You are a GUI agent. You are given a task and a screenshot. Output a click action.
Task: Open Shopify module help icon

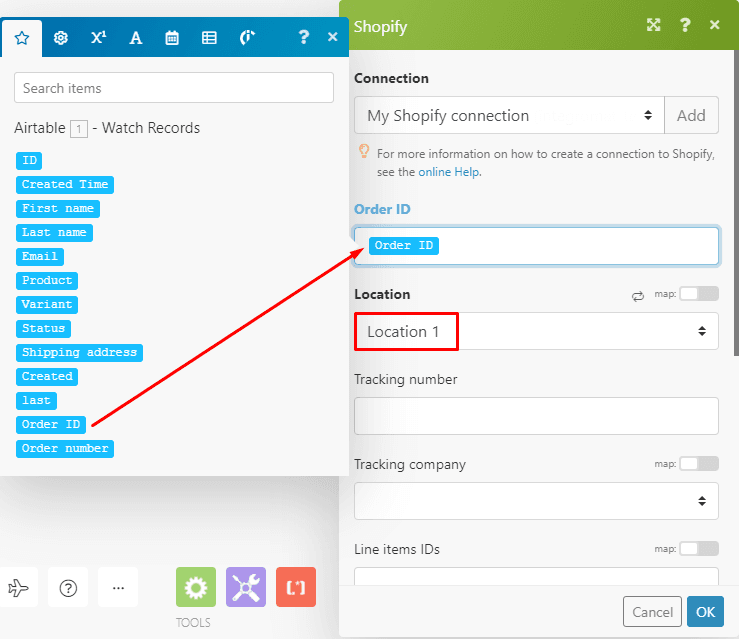coord(685,26)
